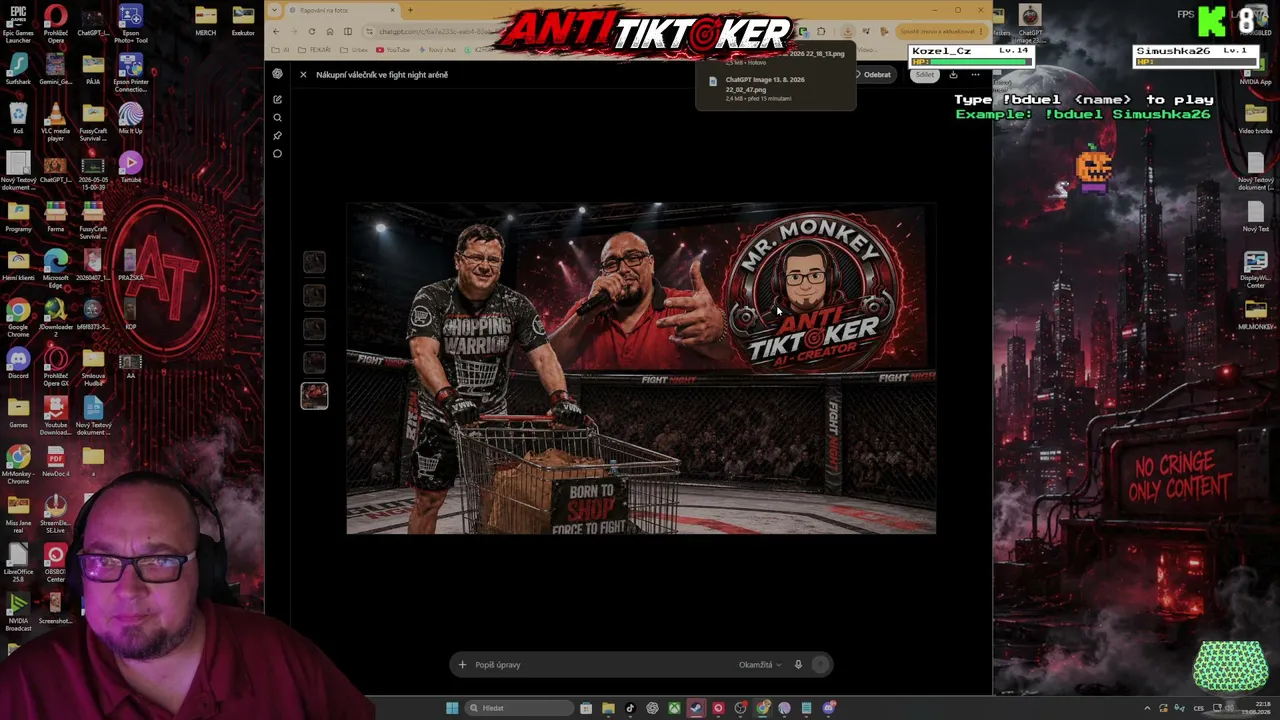
Task: Open NVIDIA App desktop icon
Action: [x=1256, y=70]
